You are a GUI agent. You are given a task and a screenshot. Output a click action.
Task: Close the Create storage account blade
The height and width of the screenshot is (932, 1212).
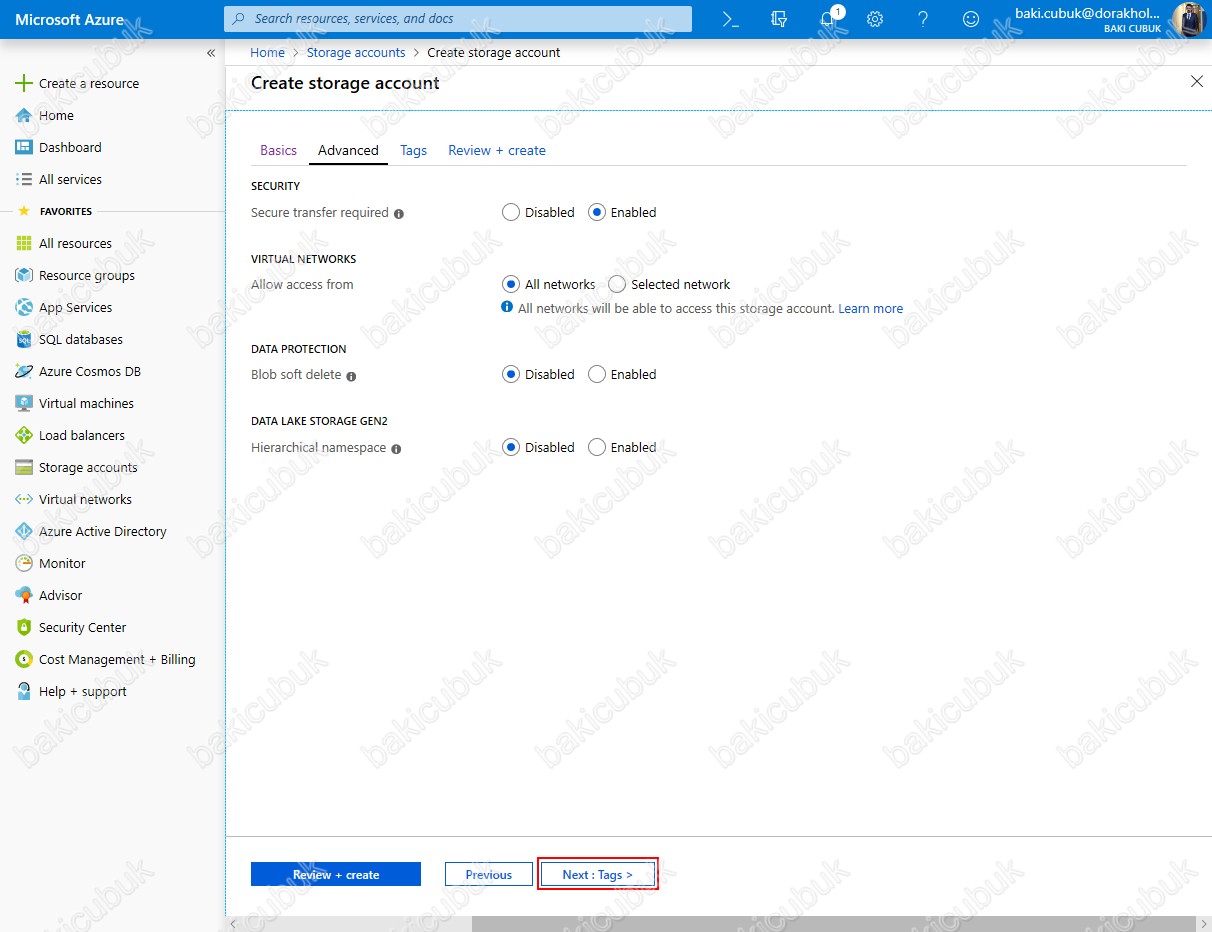point(1197,81)
